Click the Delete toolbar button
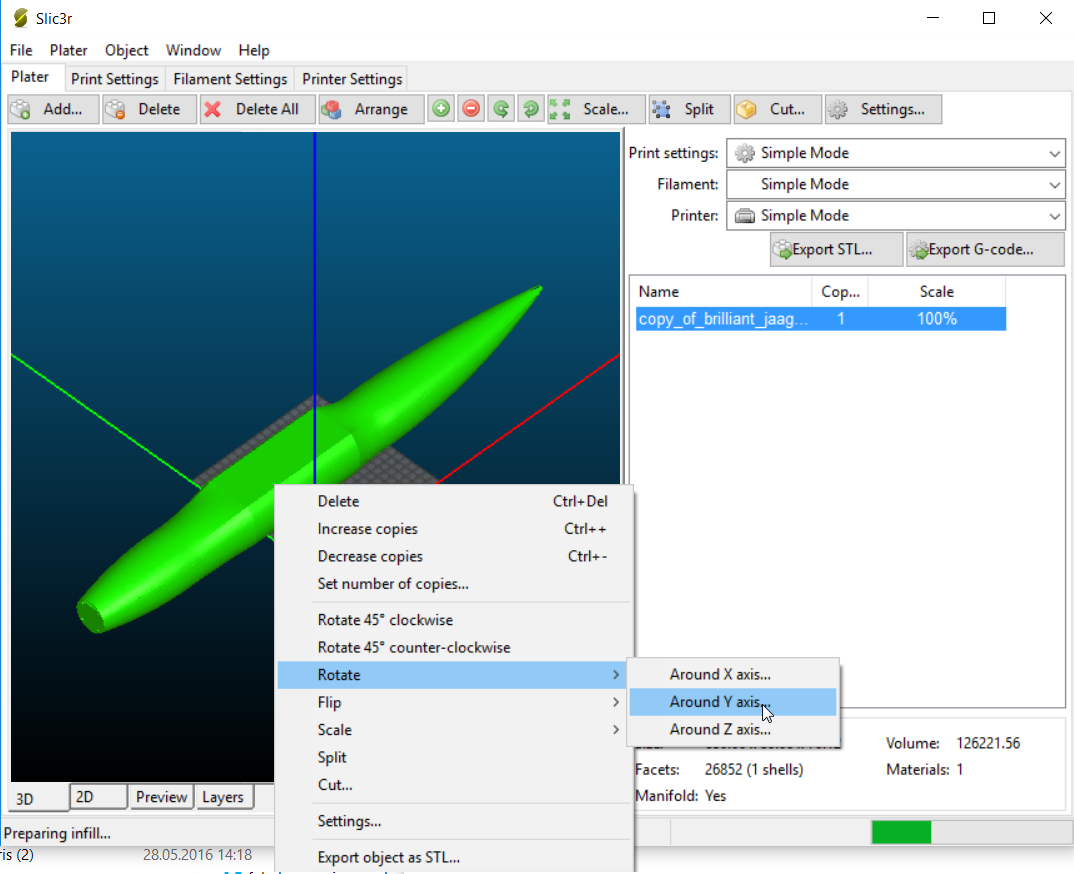 (x=149, y=110)
